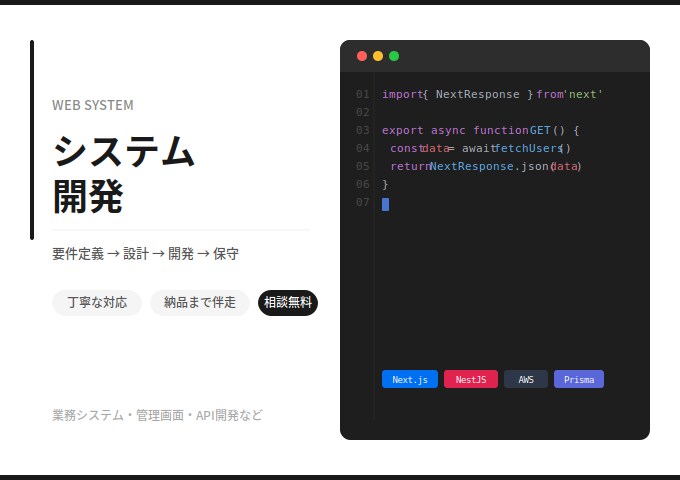
Task: Click the const data = await fetchUsers line
Action: pyautogui.click(x=481, y=148)
